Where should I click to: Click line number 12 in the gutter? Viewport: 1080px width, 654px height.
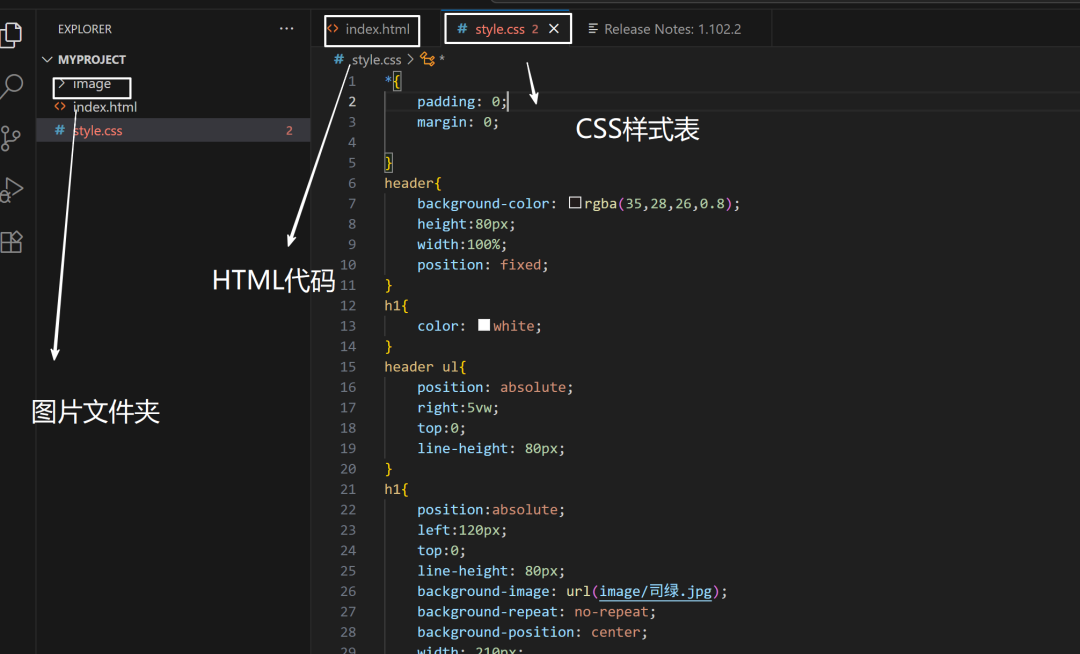(x=348, y=305)
